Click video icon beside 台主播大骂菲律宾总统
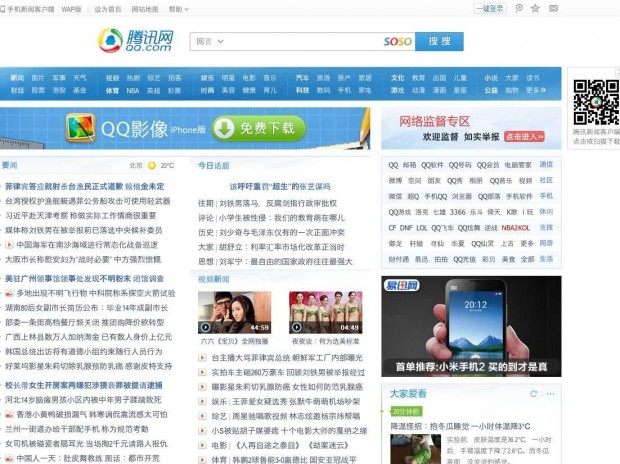The height and width of the screenshot is (464, 620). click(202, 358)
